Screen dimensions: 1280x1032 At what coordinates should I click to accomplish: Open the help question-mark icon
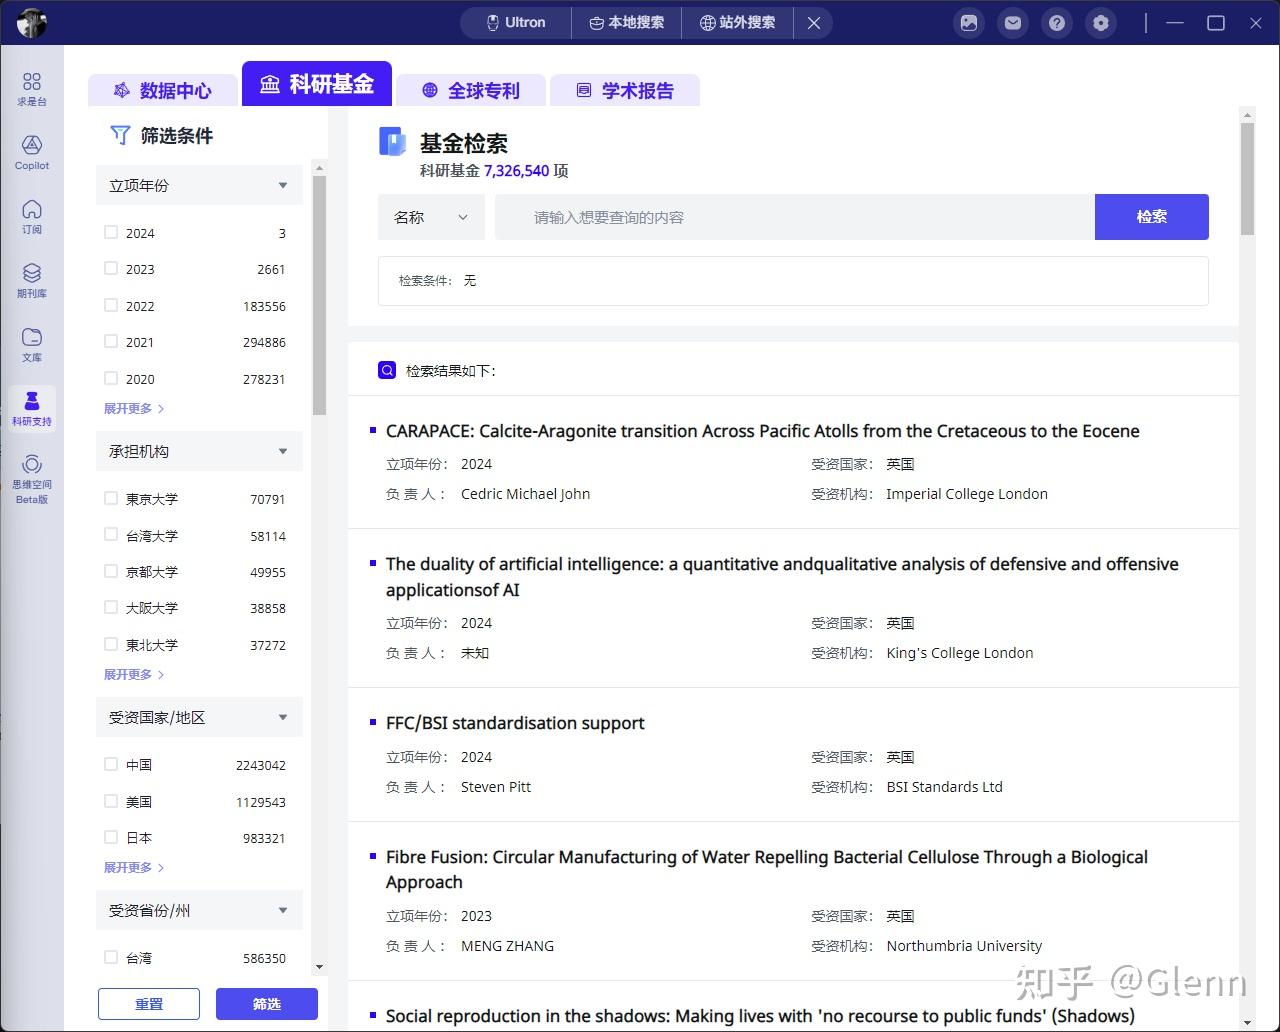(x=1056, y=22)
